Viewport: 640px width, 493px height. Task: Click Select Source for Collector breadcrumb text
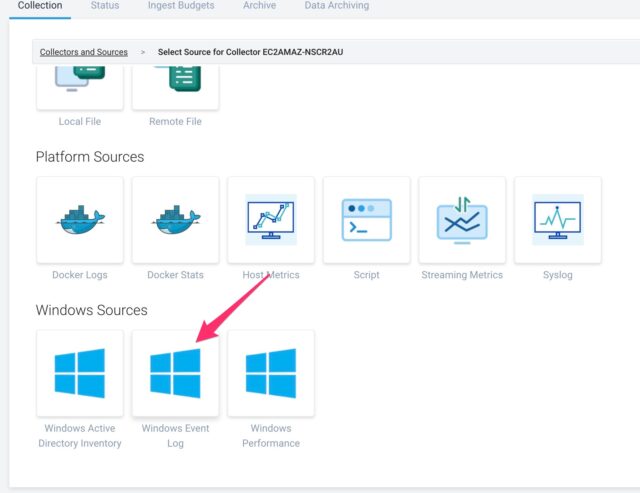tap(250, 52)
